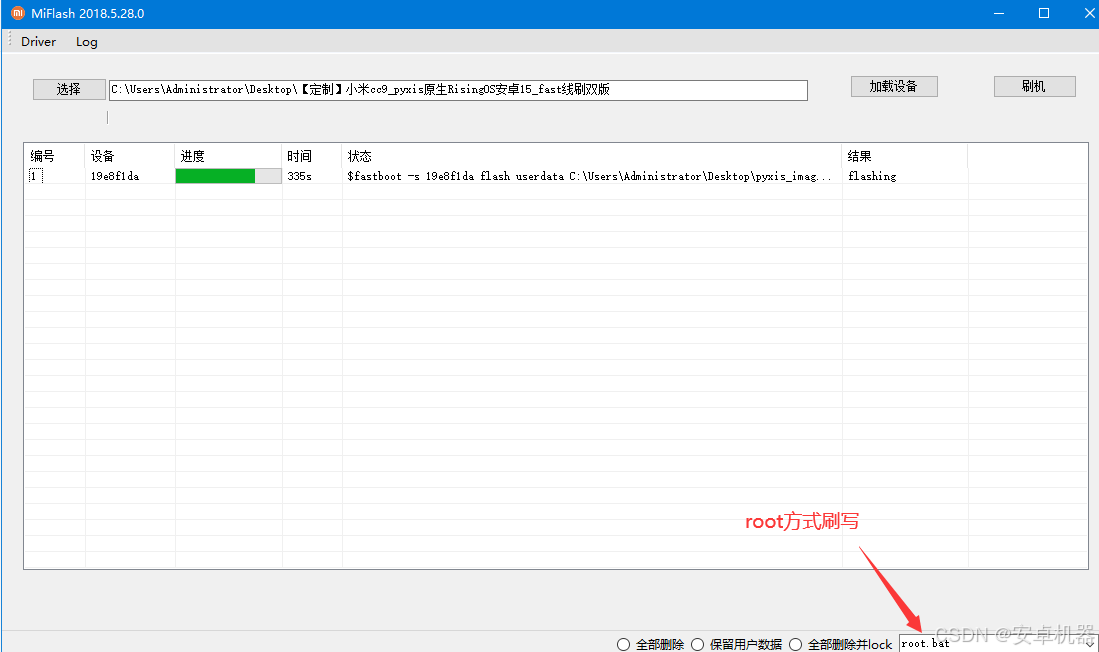This screenshot has width=1099, height=652.
Task: Open the Log menu
Action: coord(86,41)
